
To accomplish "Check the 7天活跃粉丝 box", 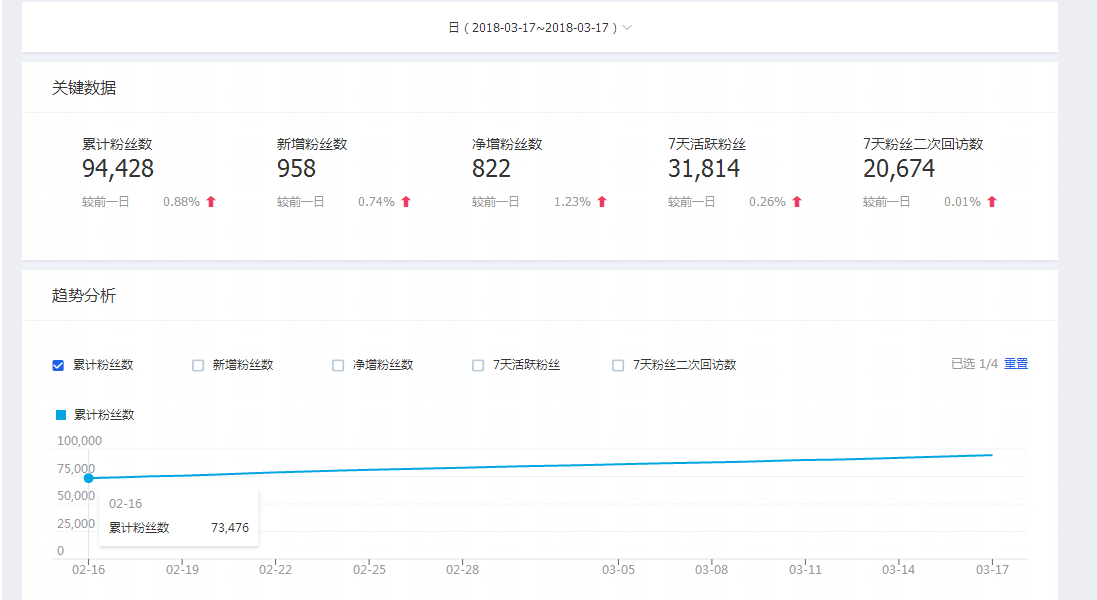I will [x=478, y=365].
